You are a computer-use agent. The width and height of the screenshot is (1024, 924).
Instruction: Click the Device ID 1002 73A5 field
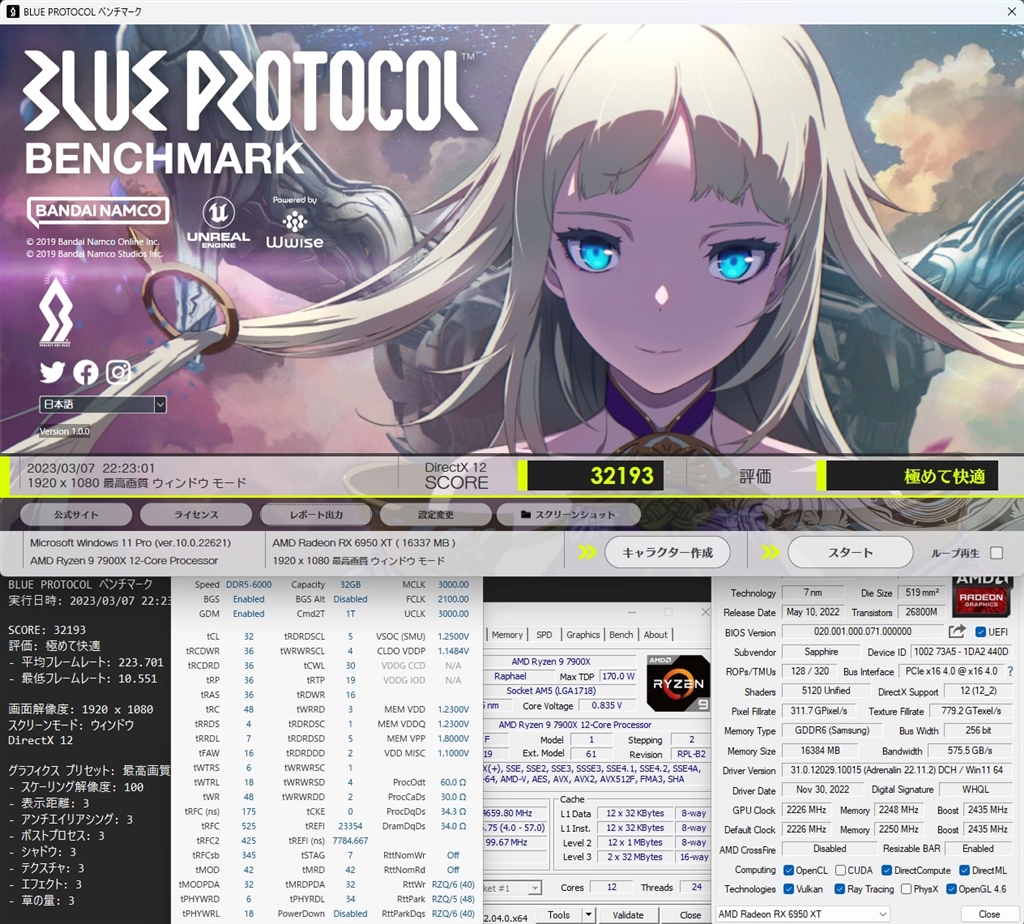[x=961, y=652]
